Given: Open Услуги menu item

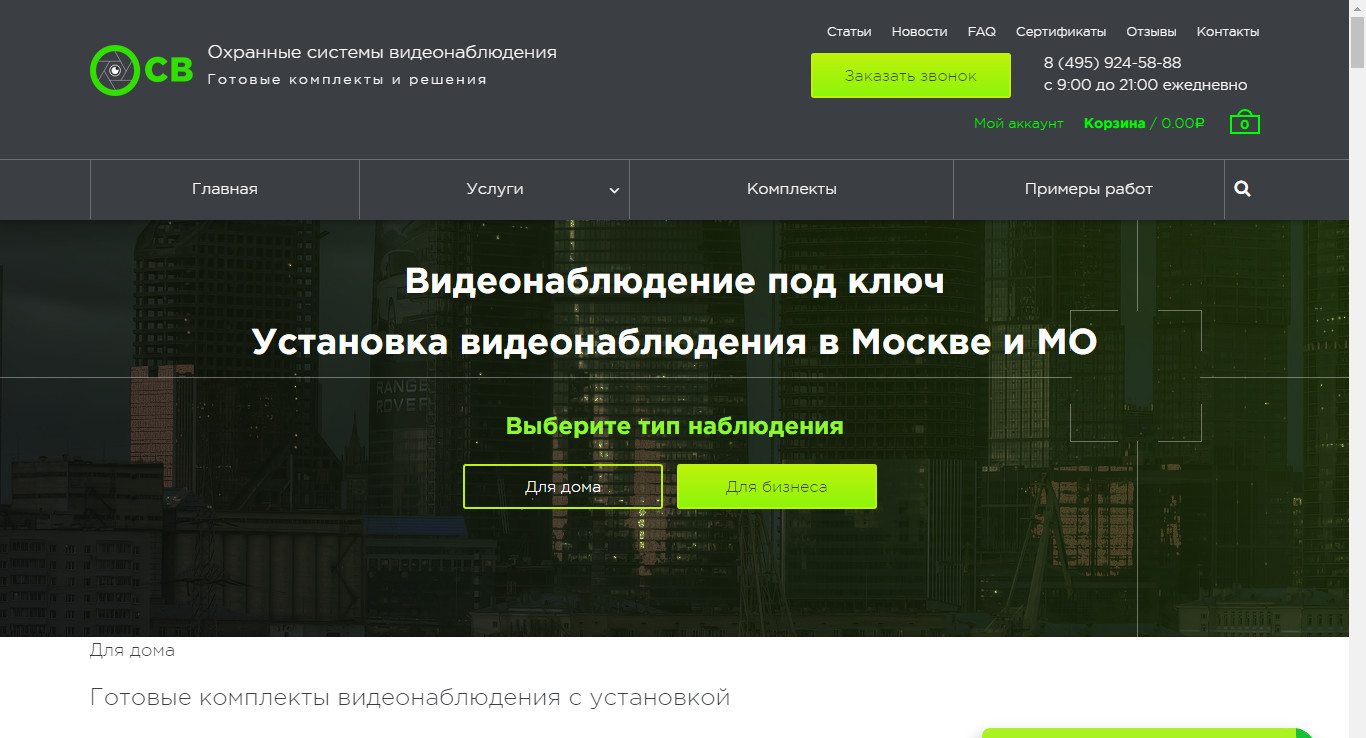Looking at the screenshot, I should (494, 189).
